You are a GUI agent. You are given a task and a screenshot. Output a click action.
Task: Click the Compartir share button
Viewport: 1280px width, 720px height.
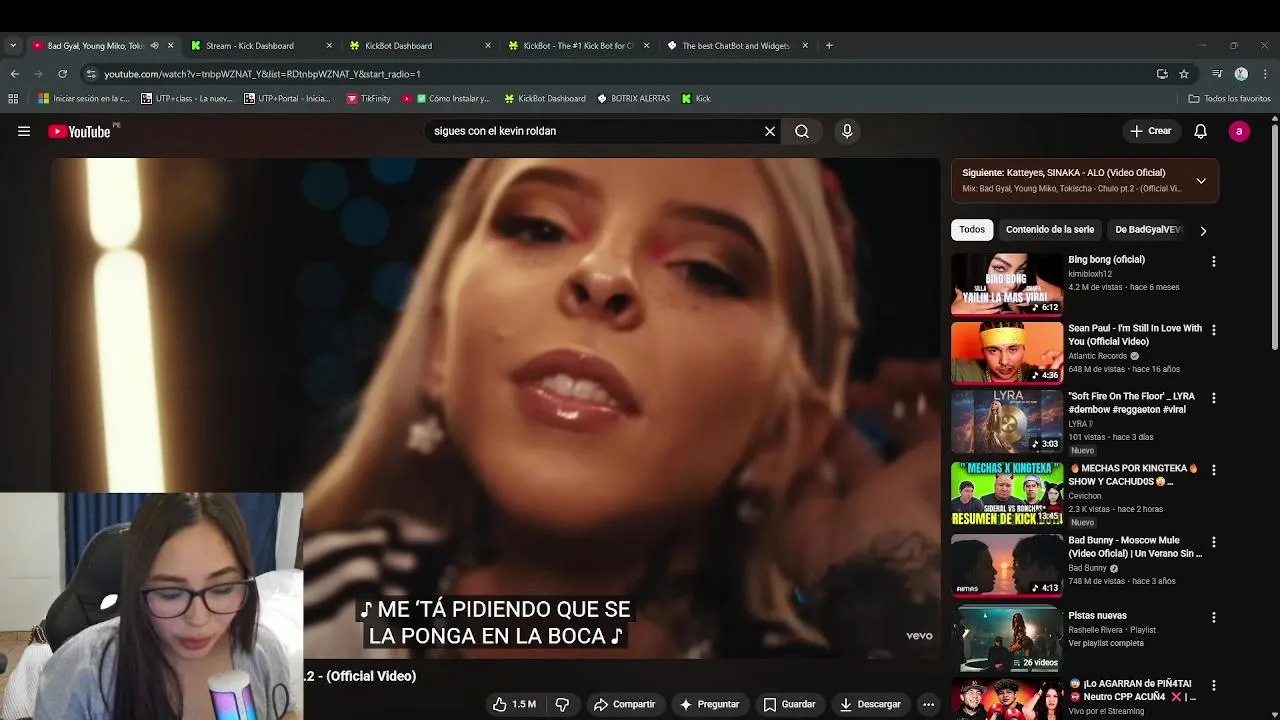(624, 704)
